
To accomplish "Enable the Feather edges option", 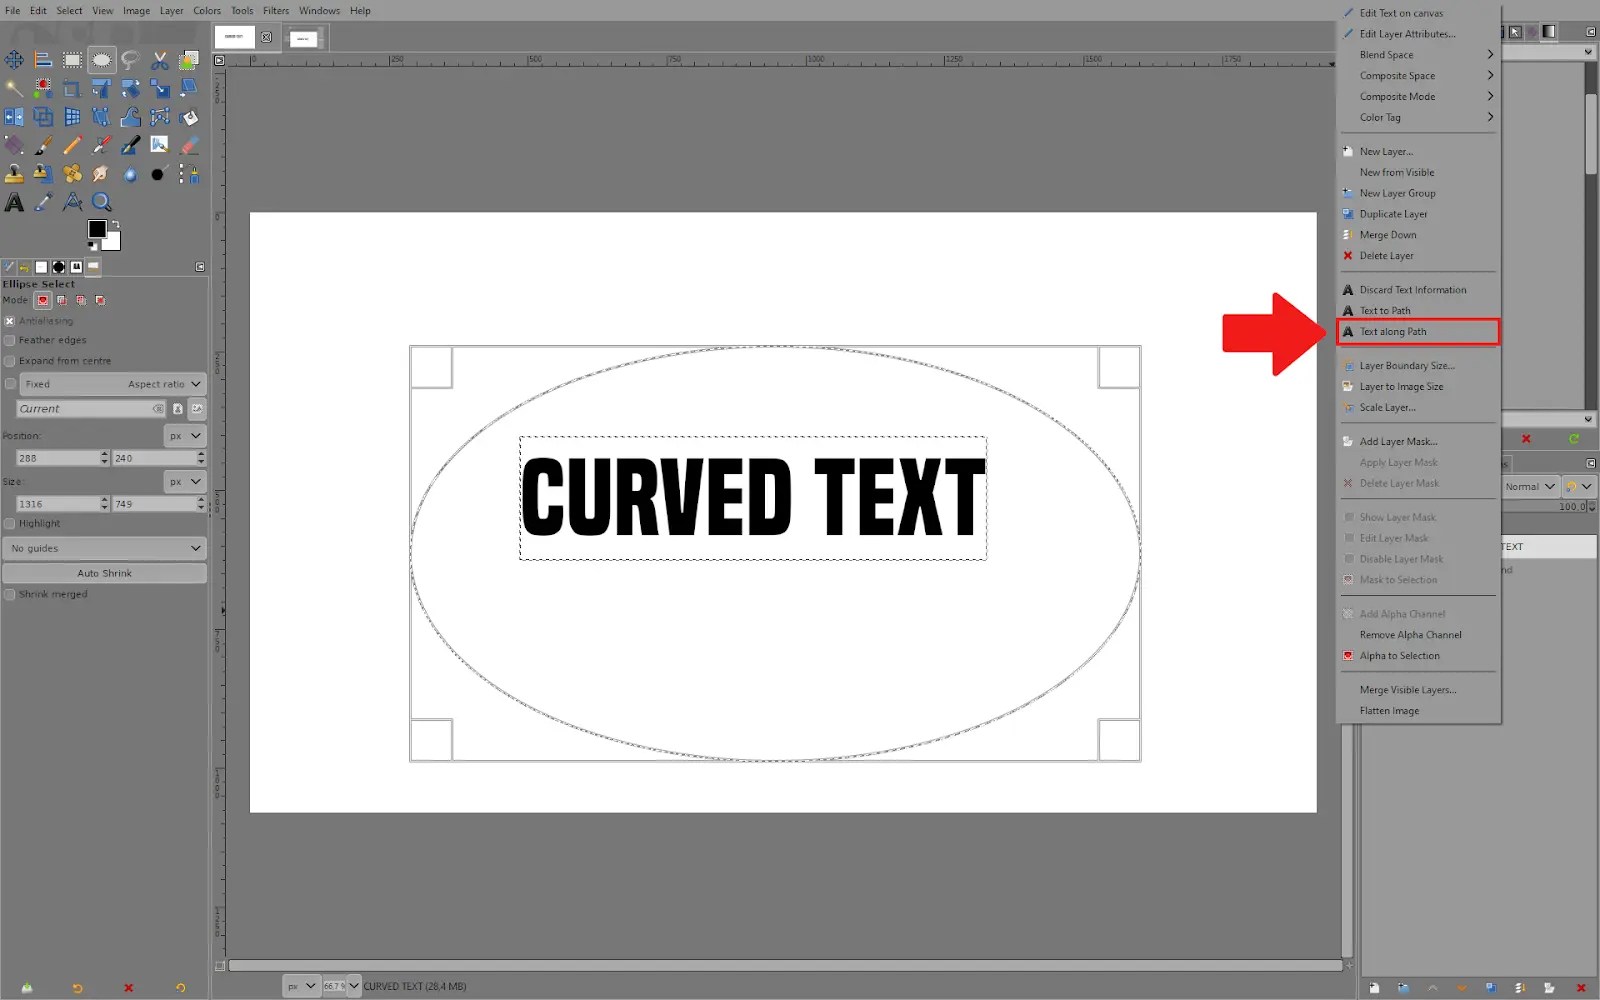I will tap(9, 340).
